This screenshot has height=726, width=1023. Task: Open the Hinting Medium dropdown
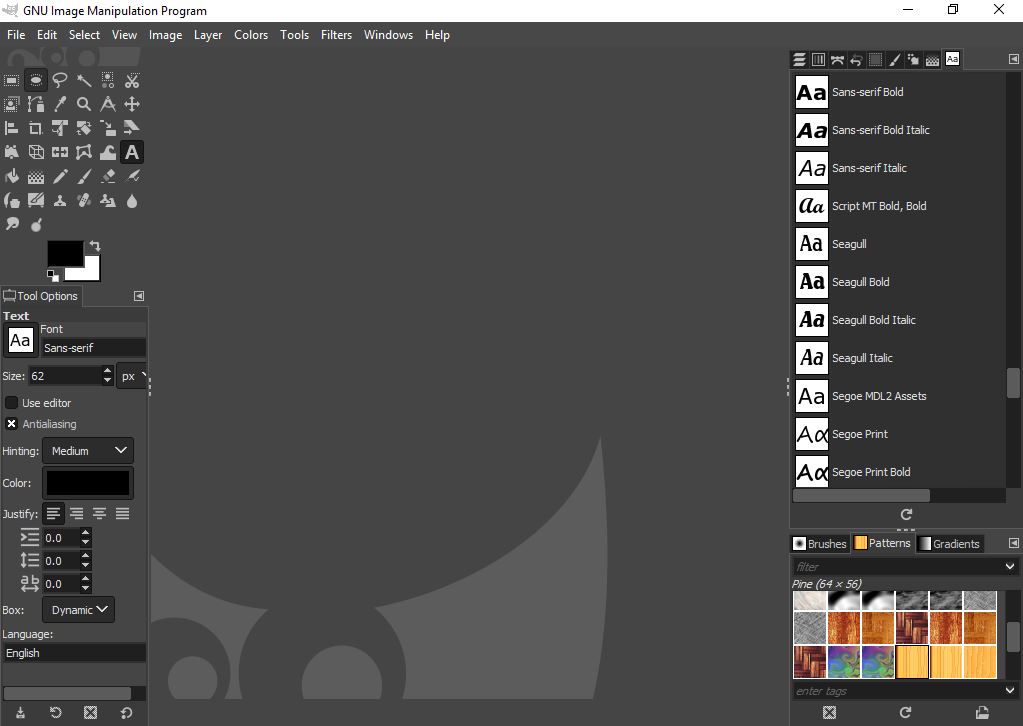[88, 451]
